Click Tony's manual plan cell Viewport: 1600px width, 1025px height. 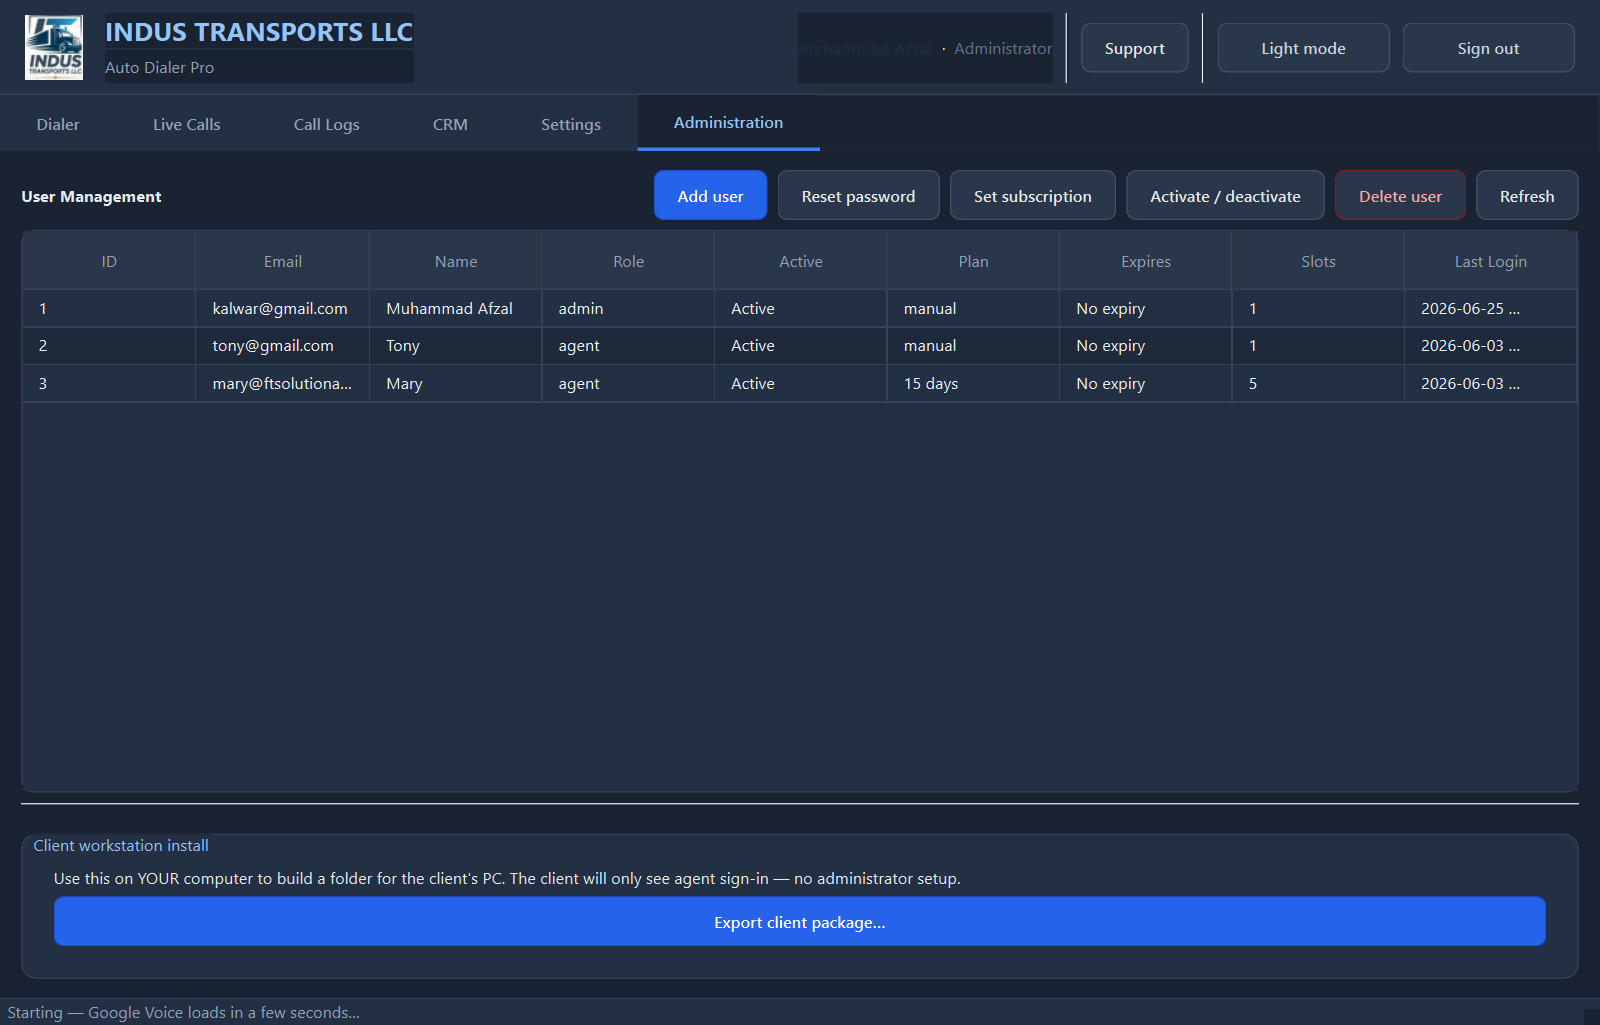pos(973,346)
